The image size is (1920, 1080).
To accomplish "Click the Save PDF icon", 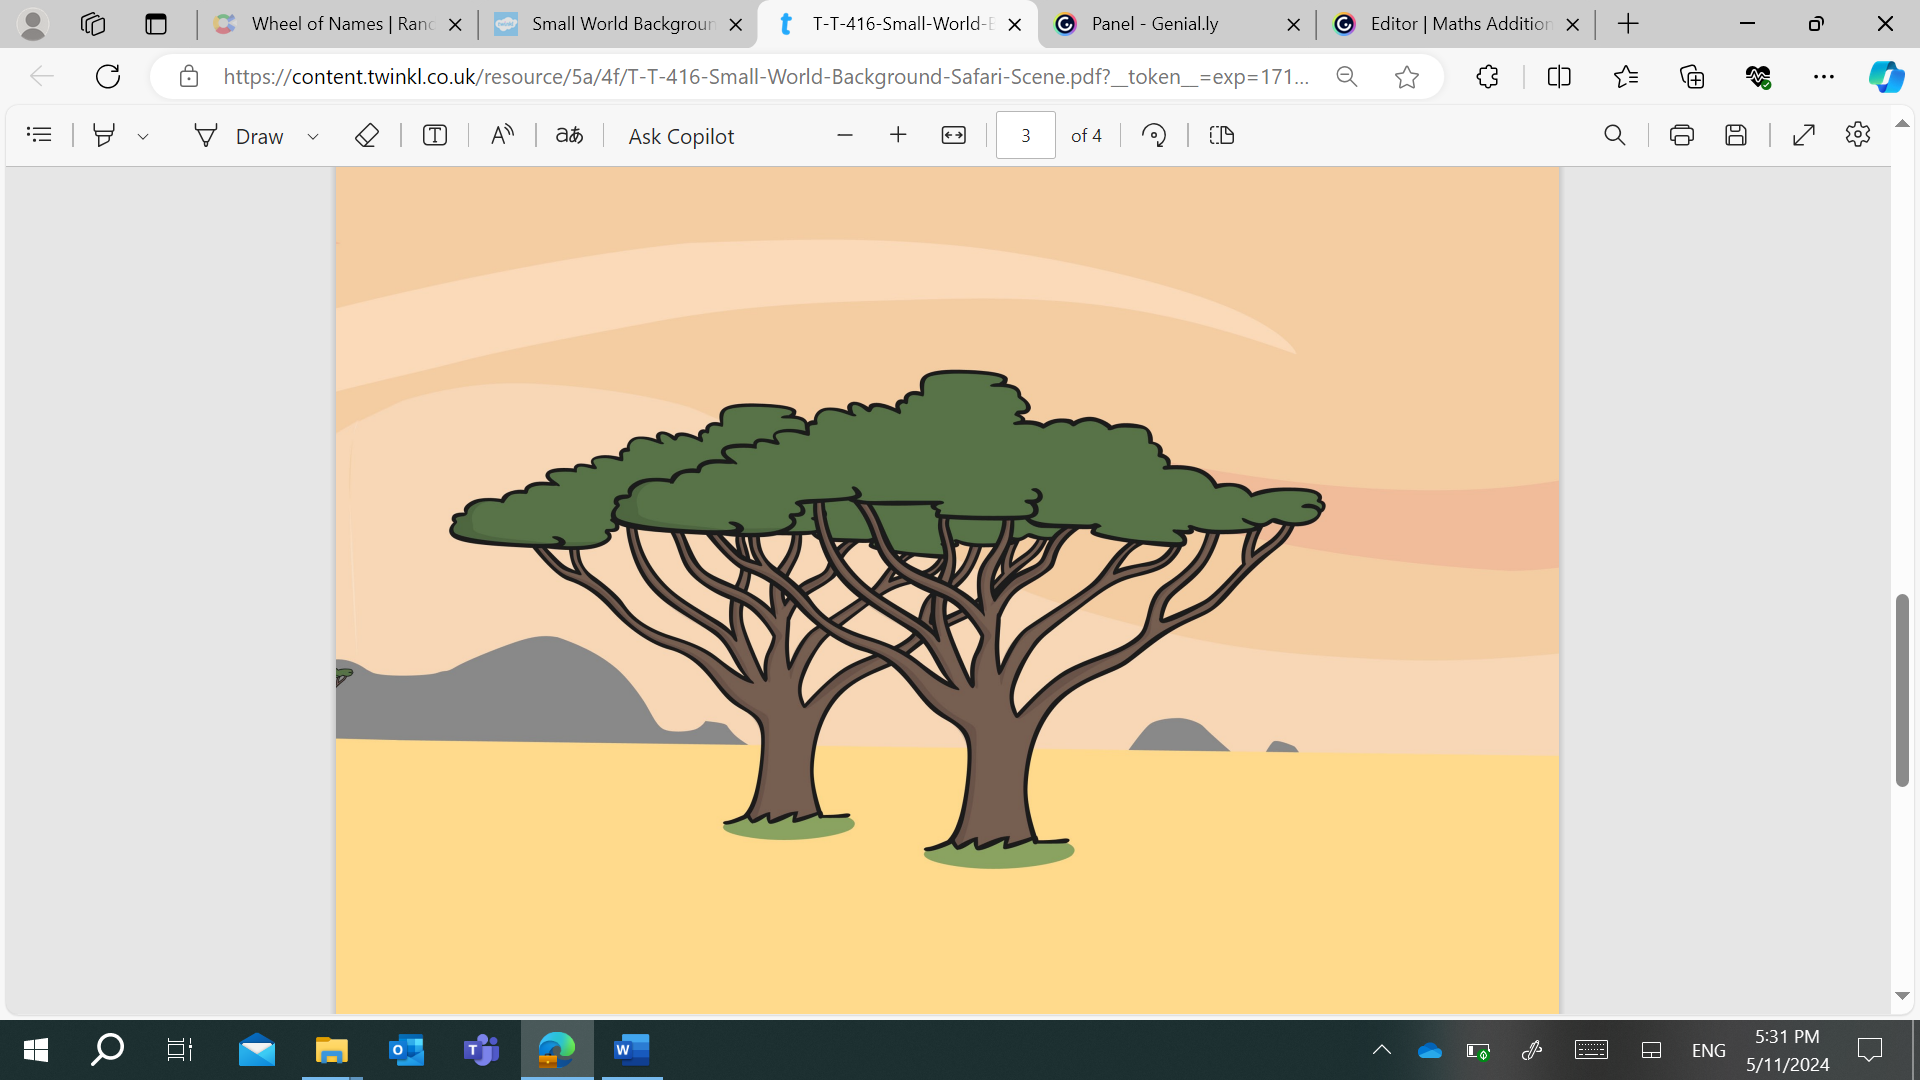I will (1736, 135).
